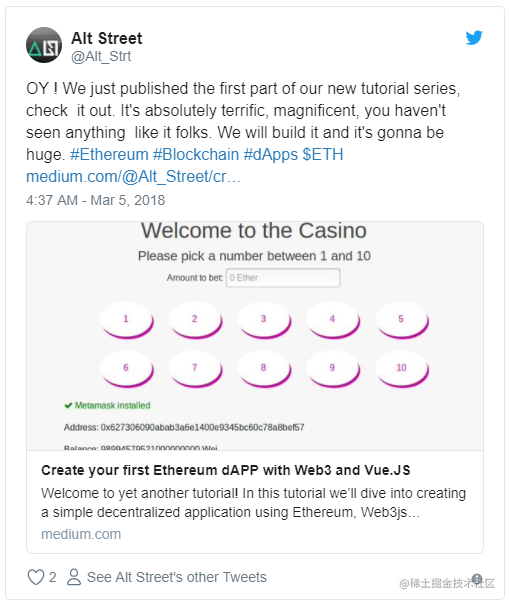This screenshot has height=605, width=511.
Task: Open the #dApps hashtag
Action: pos(271,155)
